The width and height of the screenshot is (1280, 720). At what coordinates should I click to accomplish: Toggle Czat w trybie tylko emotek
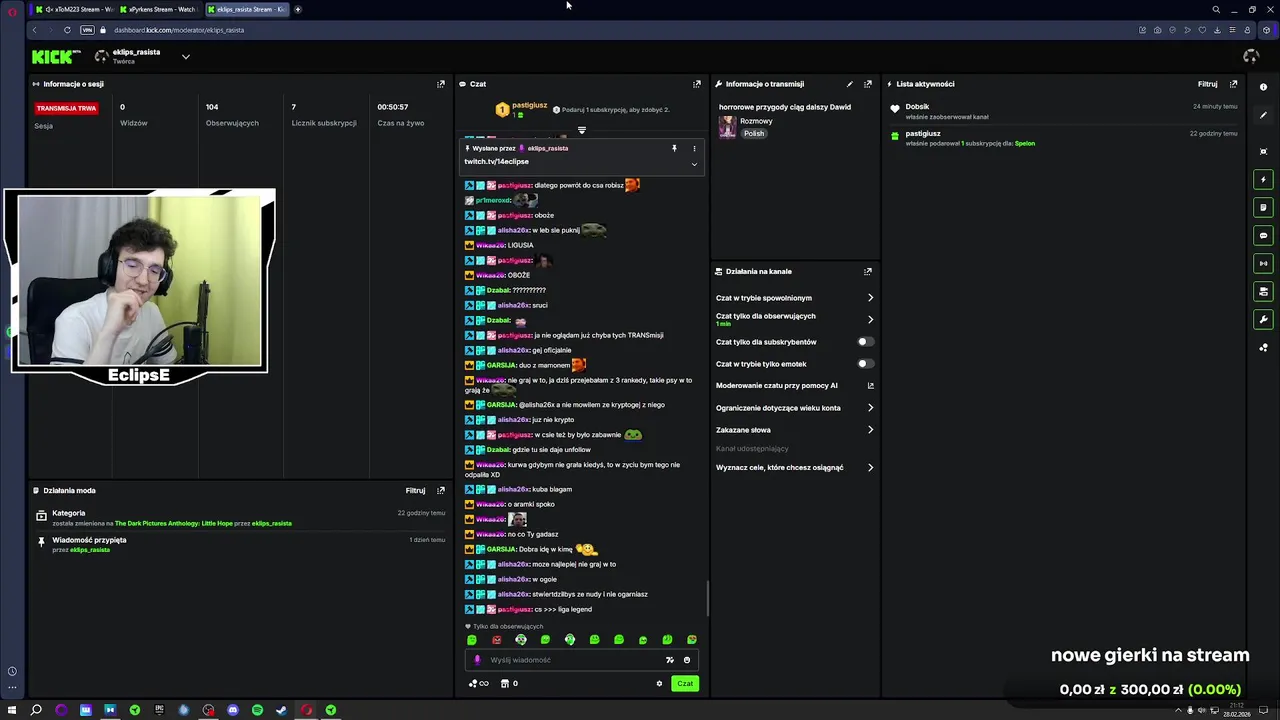tap(865, 364)
